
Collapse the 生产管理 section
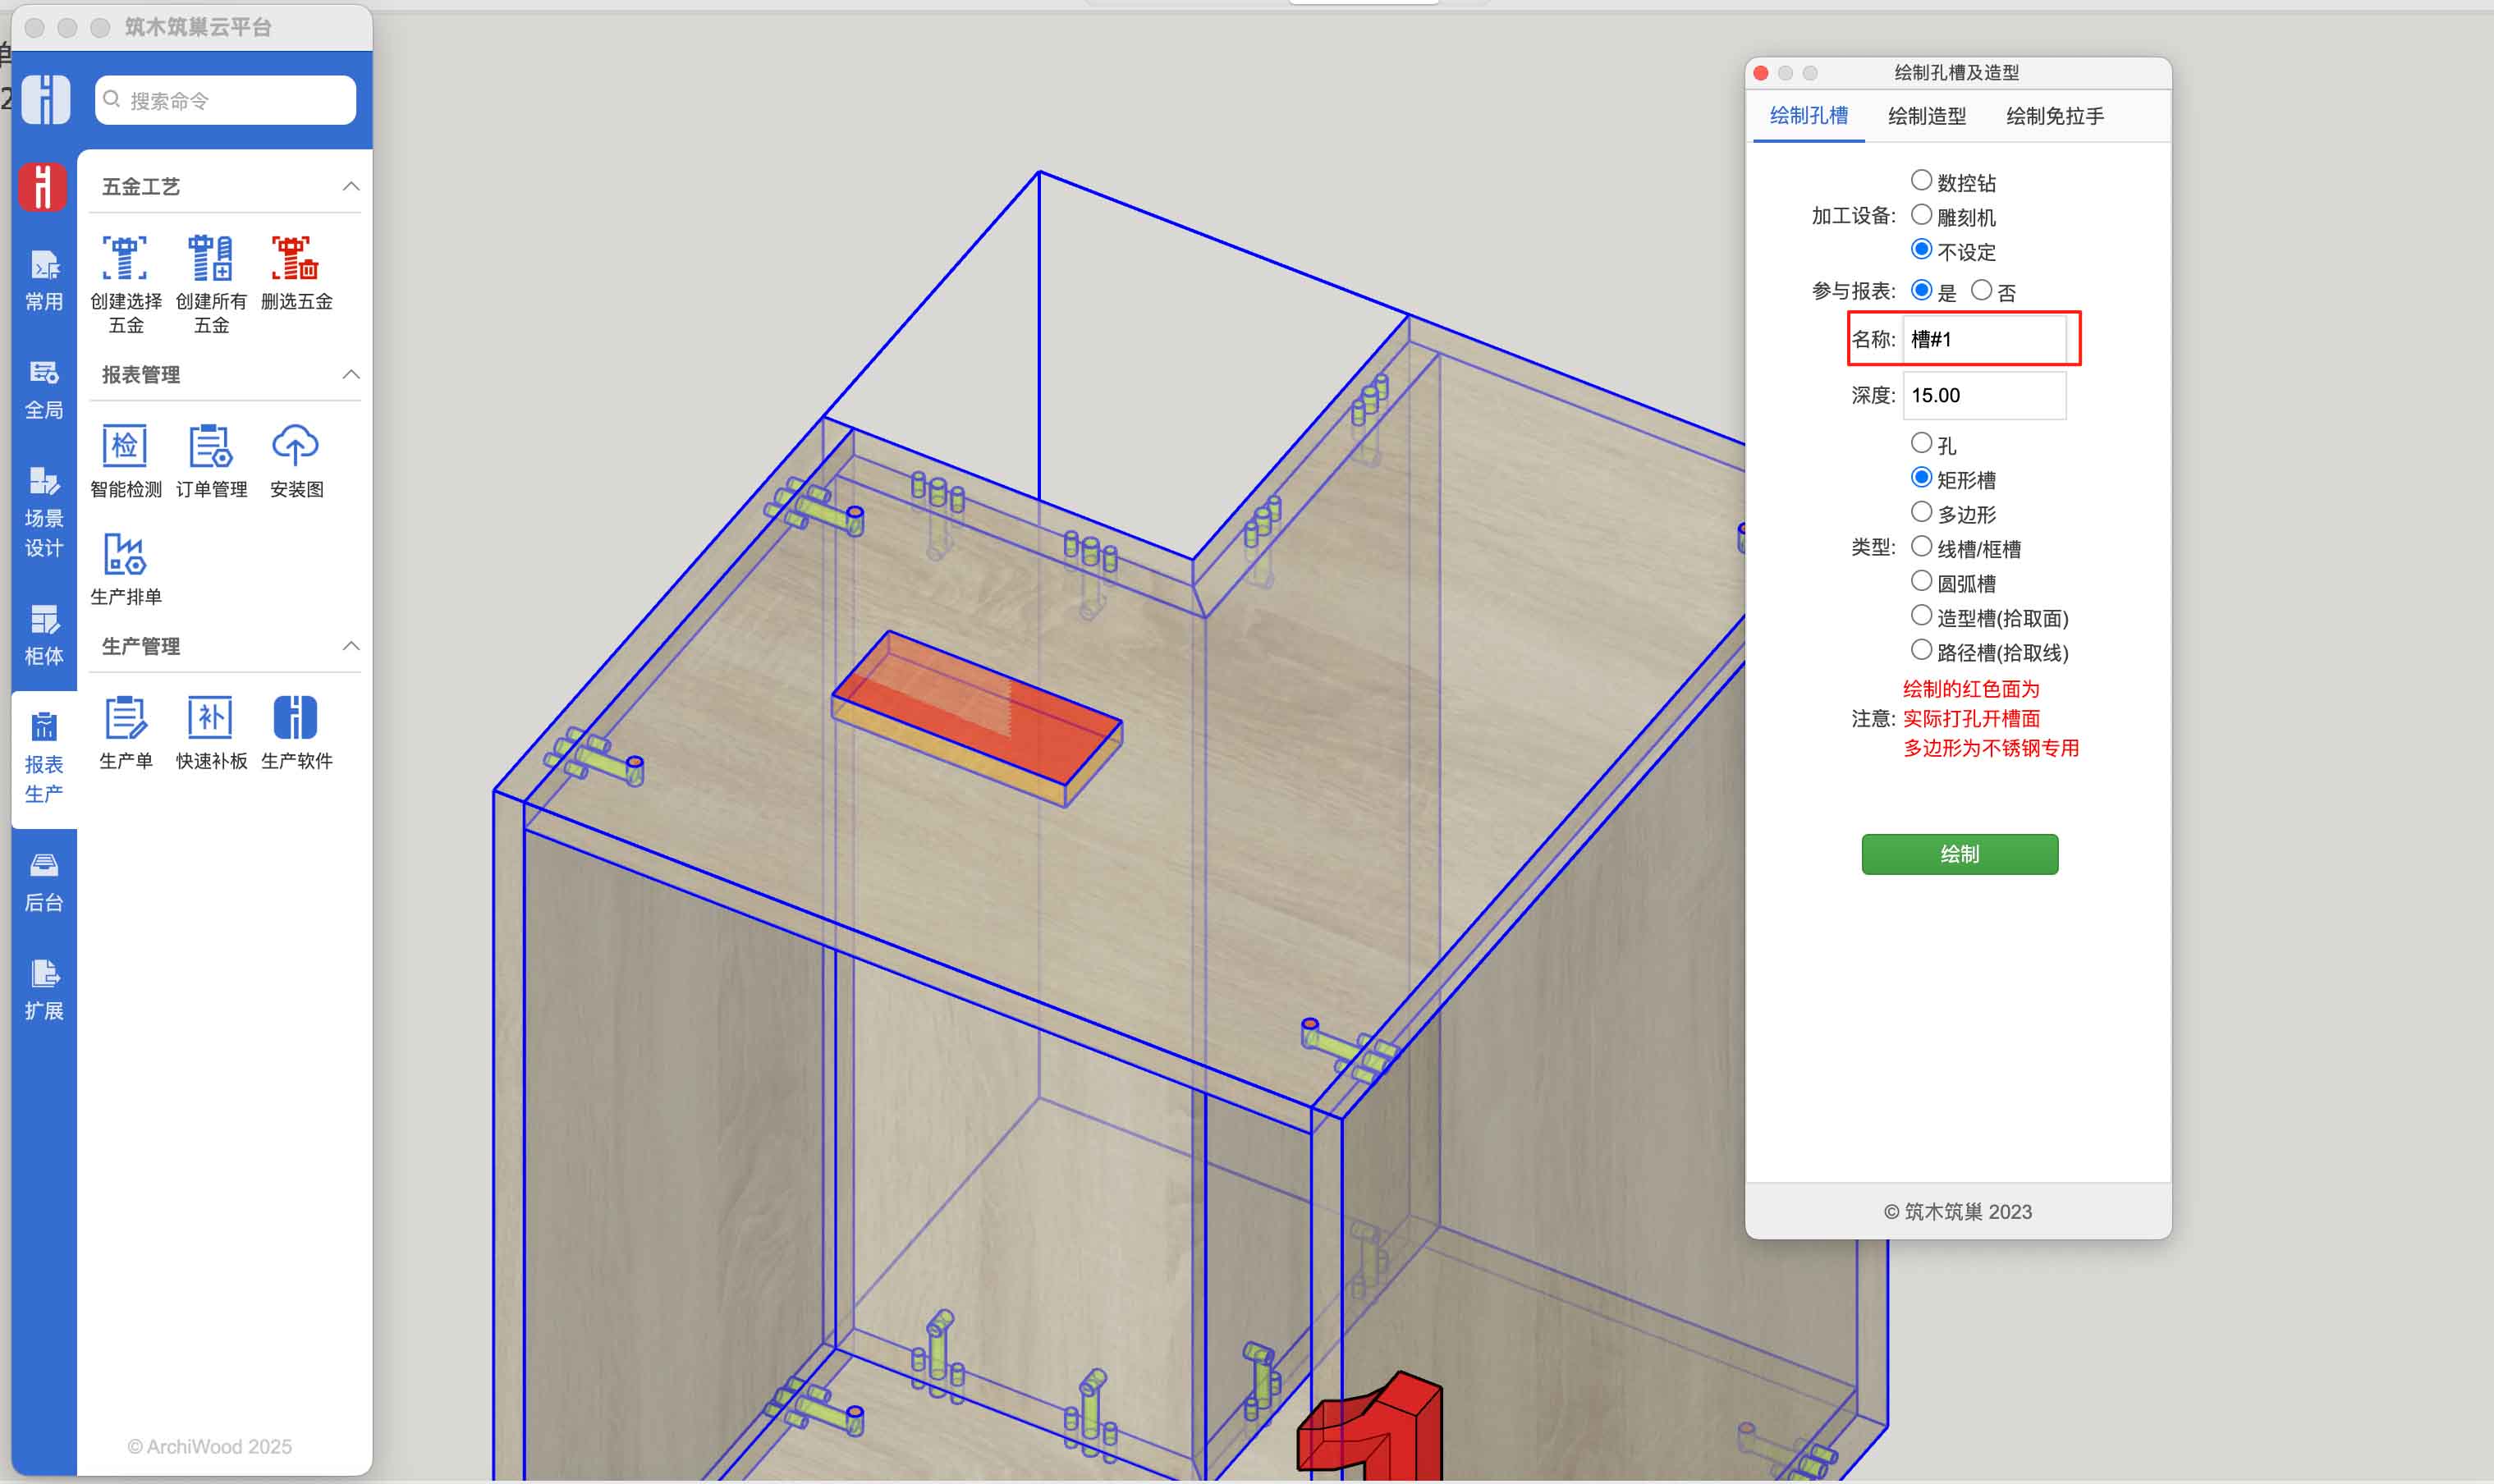point(351,646)
